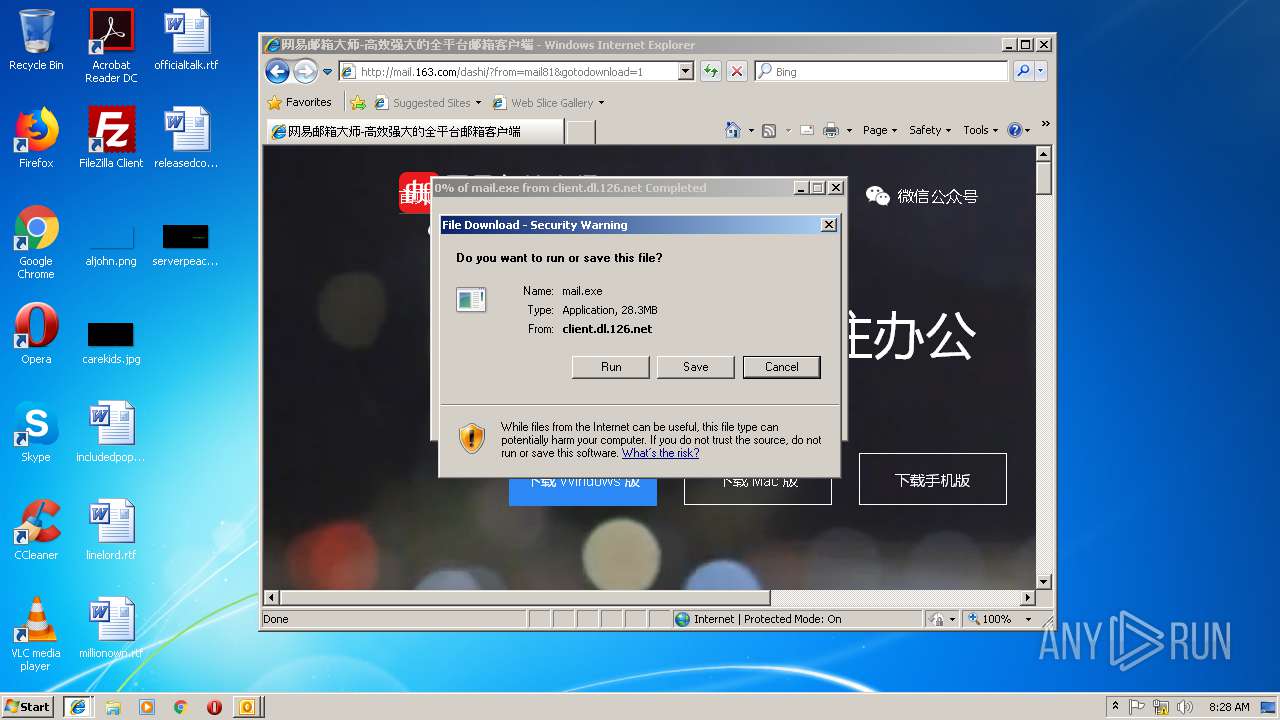Image resolution: width=1280 pixels, height=720 pixels.
Task: Click Opera icon in taskbar
Action: point(214,706)
